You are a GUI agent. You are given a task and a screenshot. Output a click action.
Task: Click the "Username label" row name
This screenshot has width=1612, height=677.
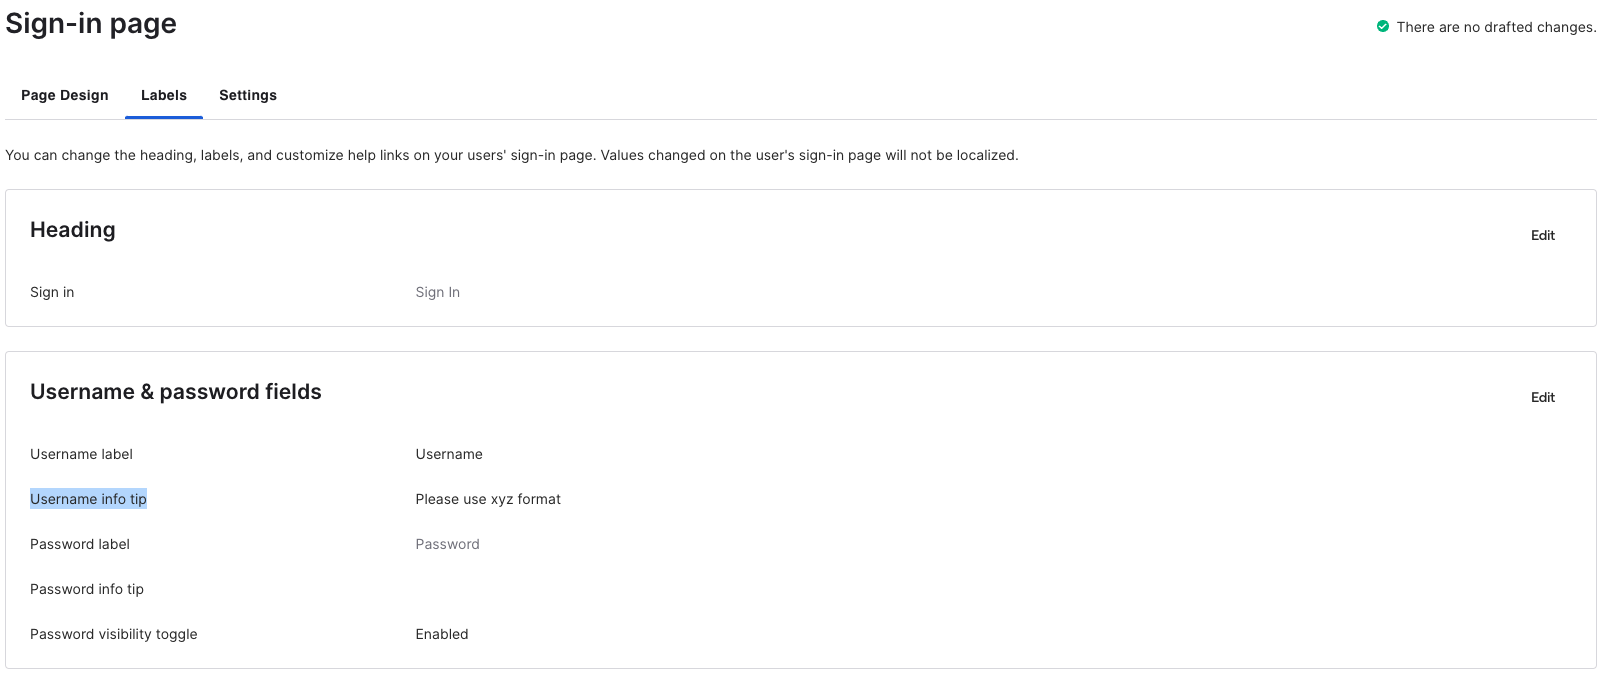pos(81,454)
